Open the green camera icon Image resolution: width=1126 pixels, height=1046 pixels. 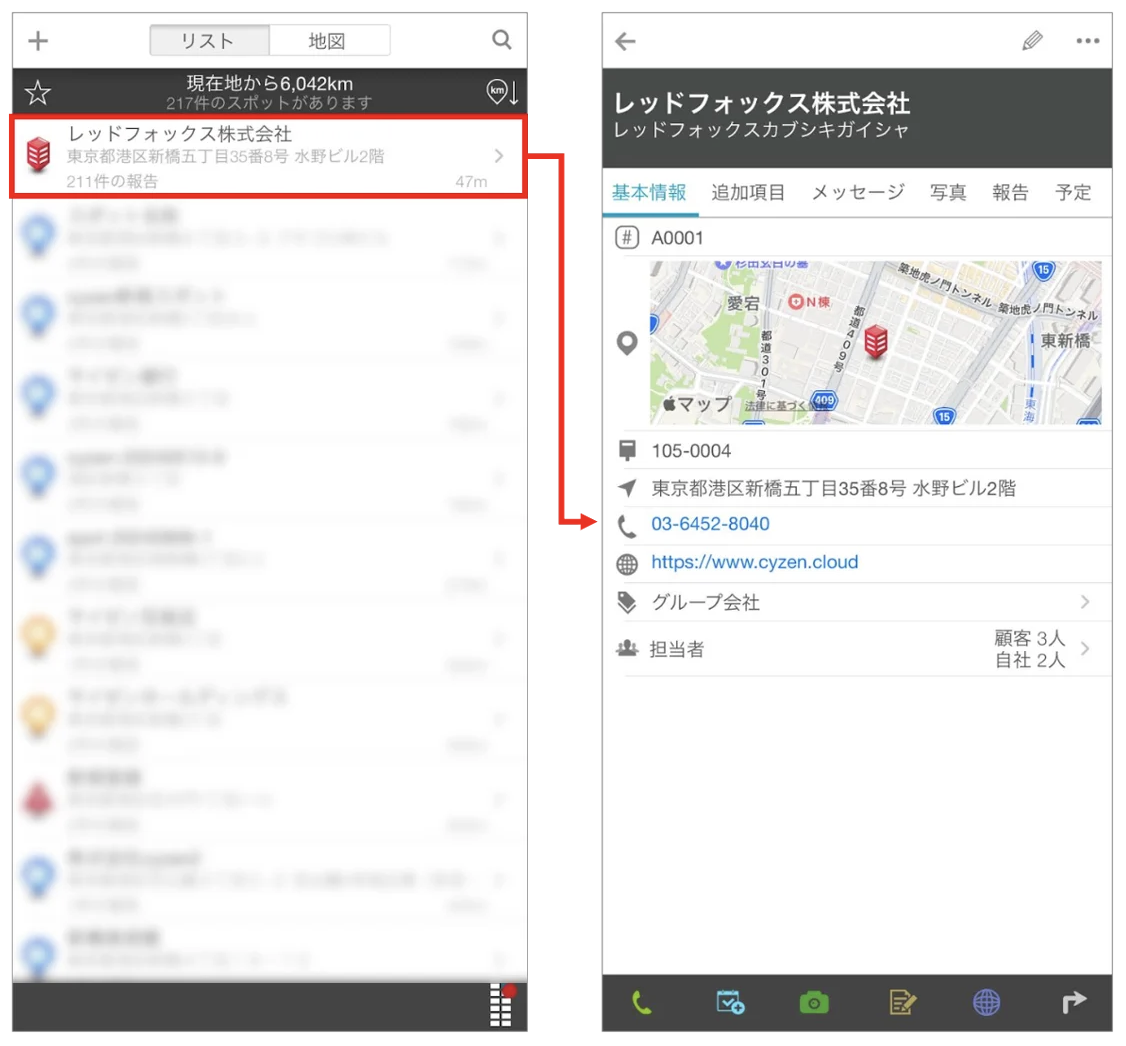(x=814, y=1003)
